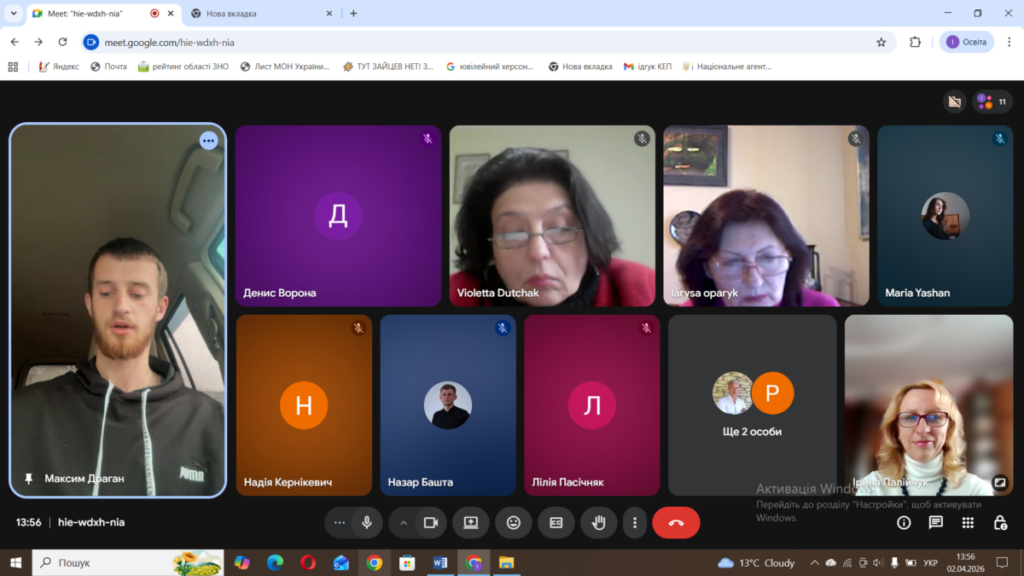1024x576 pixels.
Task: Open more options three-dot menu in call bar
Action: click(634, 522)
